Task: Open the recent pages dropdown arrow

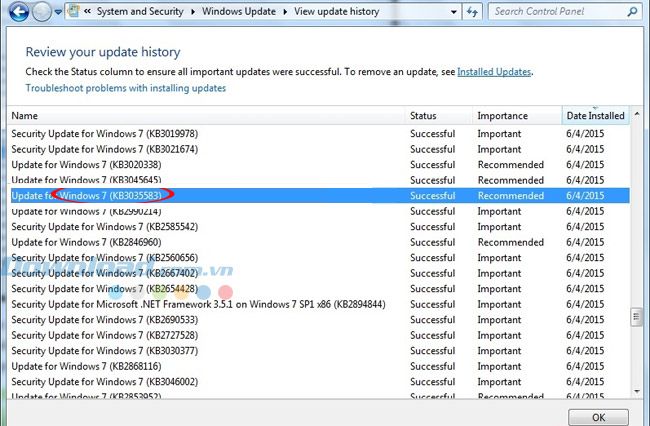Action: point(58,12)
